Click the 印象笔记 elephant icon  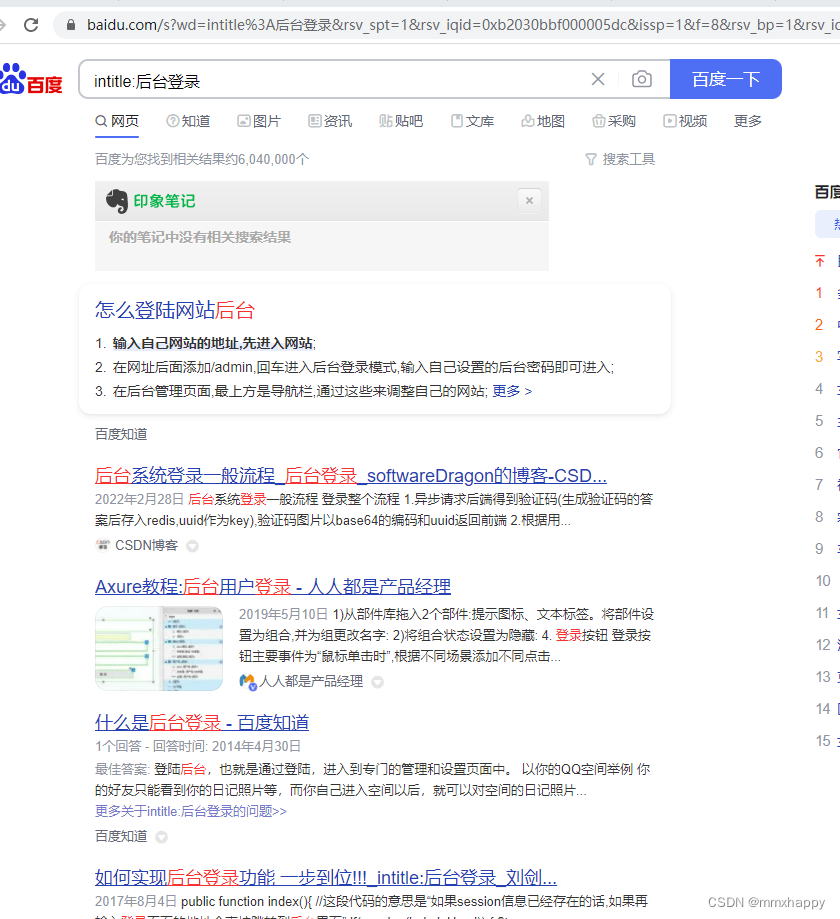tap(117, 201)
